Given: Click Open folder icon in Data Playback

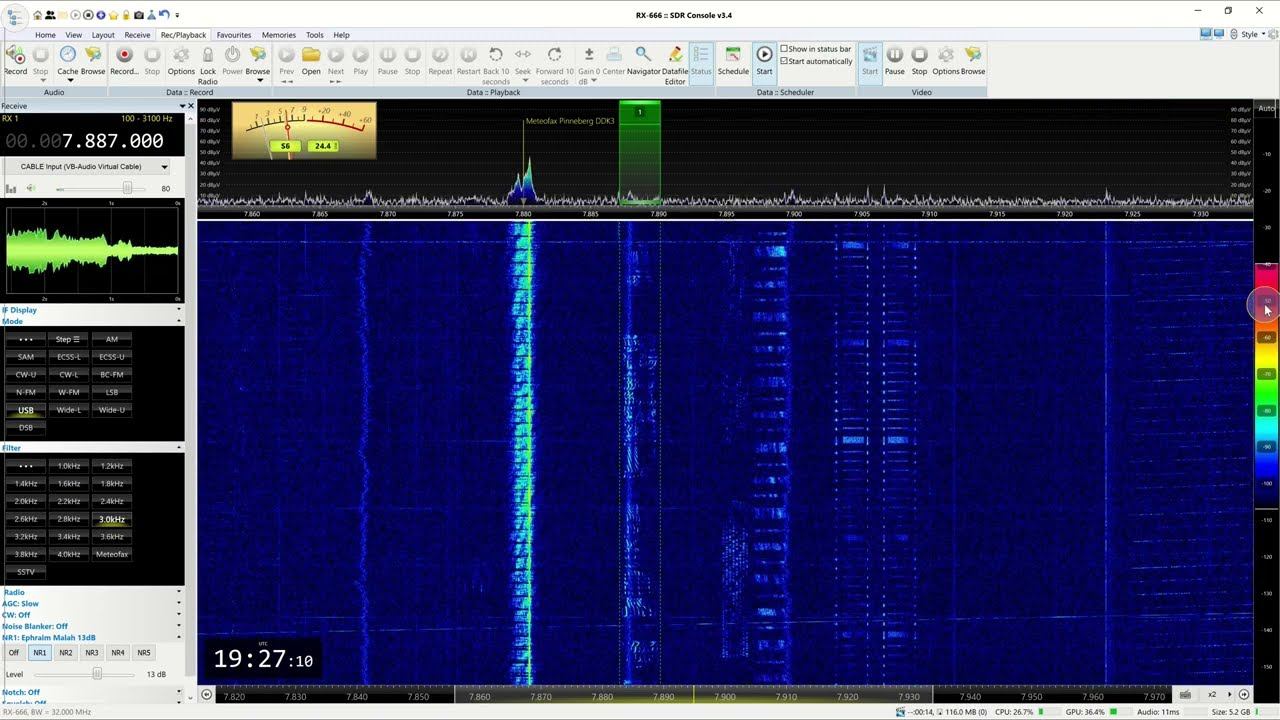Looking at the screenshot, I should coord(311,60).
